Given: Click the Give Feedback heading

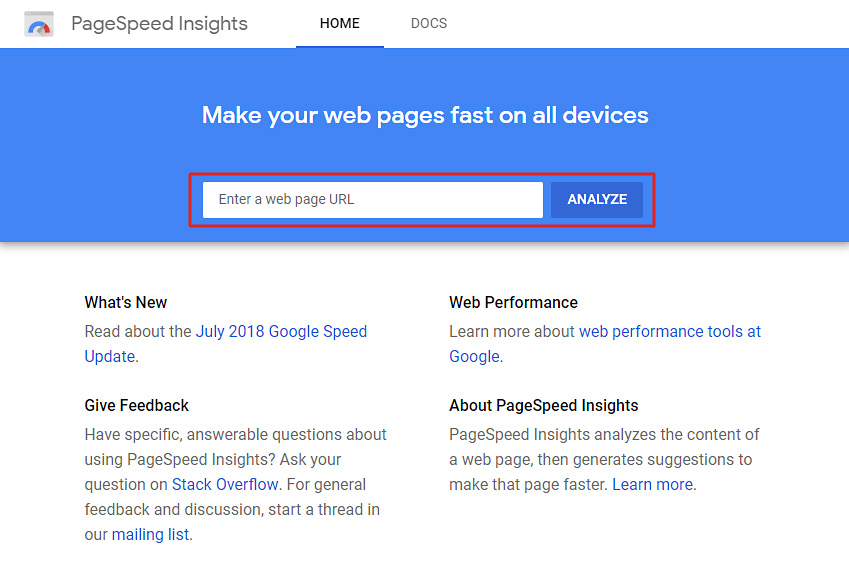Looking at the screenshot, I should pyautogui.click(x=136, y=405).
